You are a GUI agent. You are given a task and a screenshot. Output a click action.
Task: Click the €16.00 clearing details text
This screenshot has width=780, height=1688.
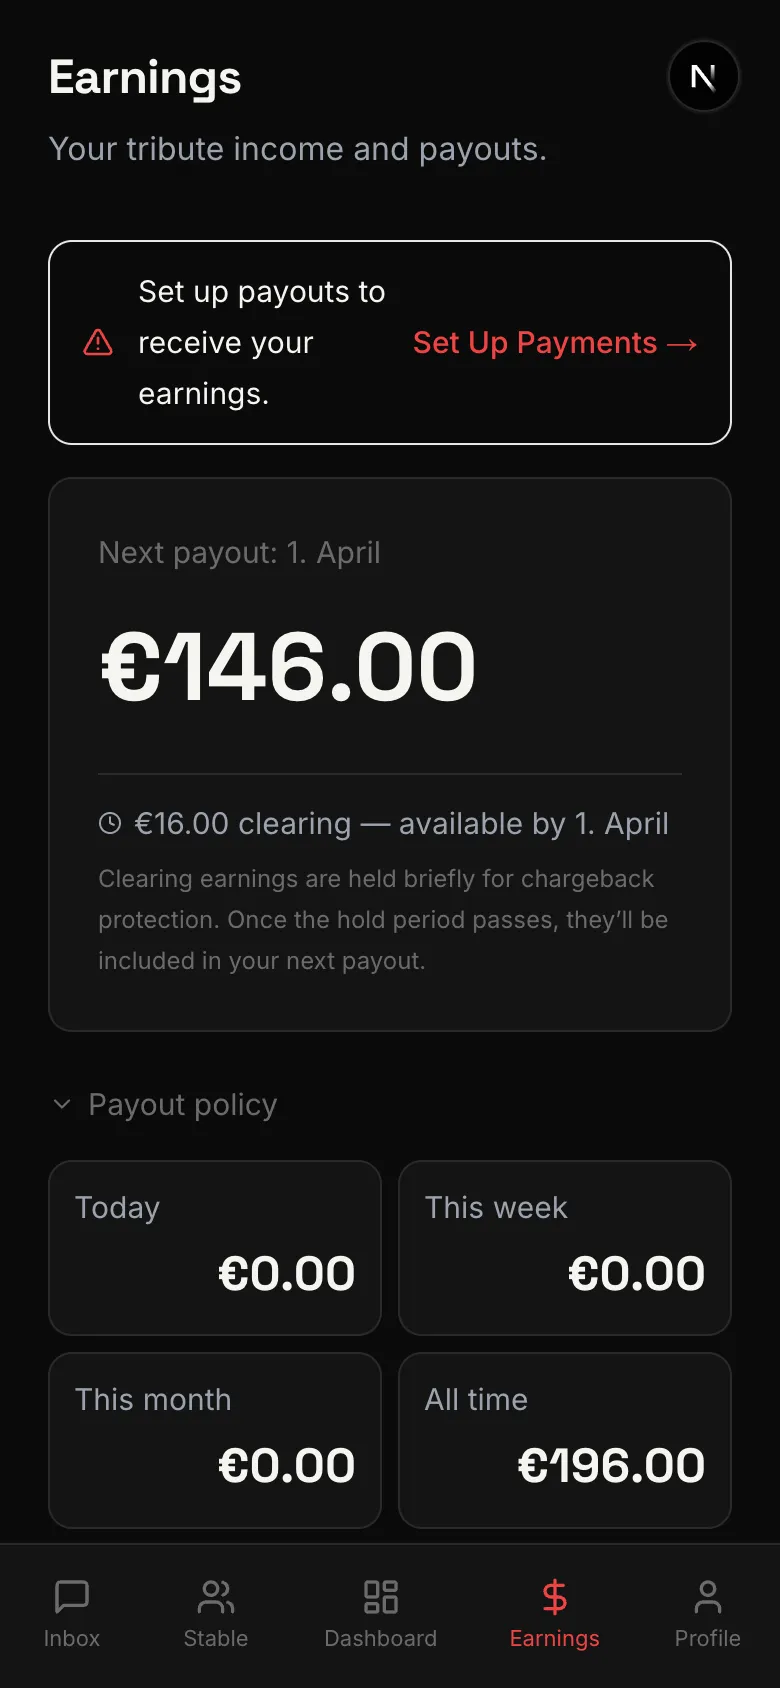pyautogui.click(x=401, y=822)
